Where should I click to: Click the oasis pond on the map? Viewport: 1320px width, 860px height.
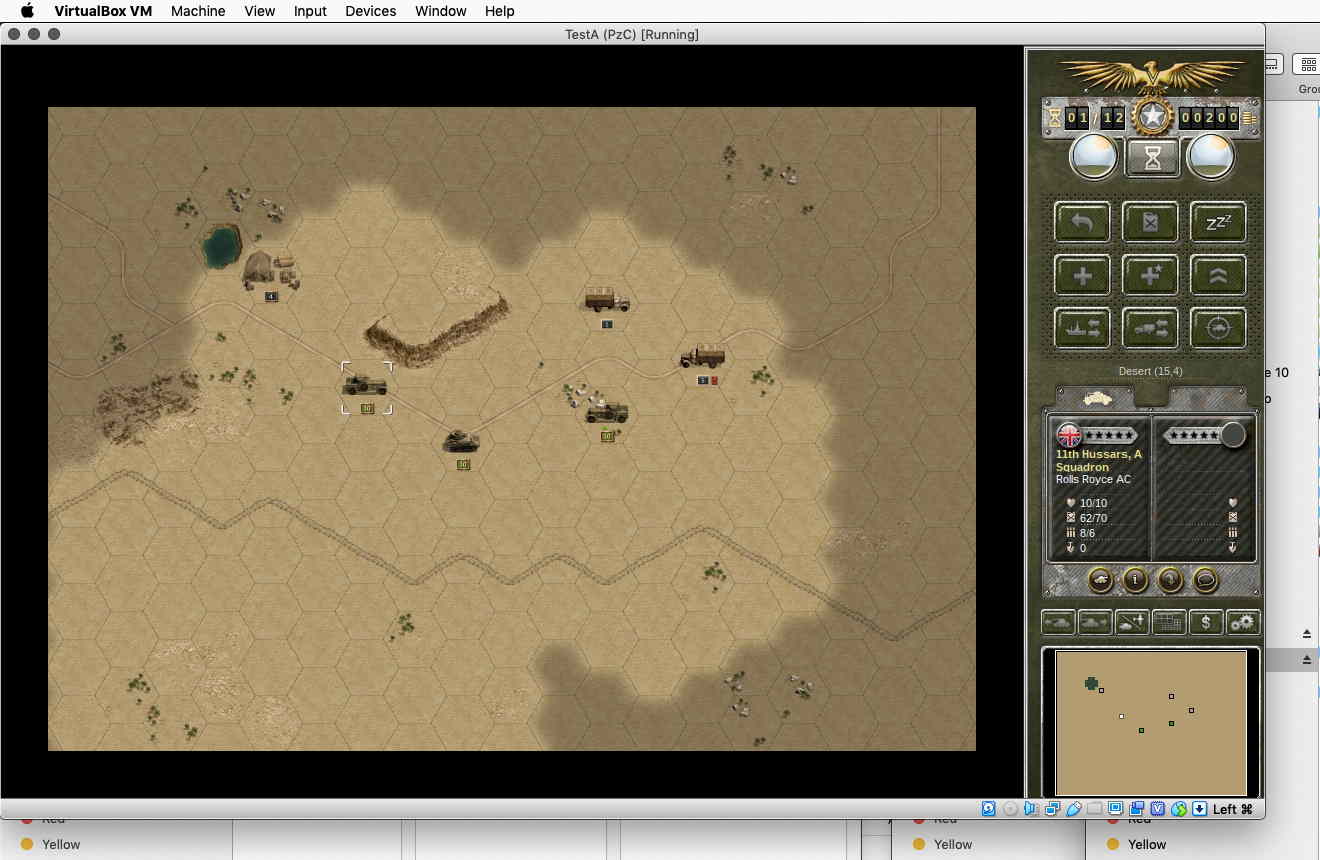pyautogui.click(x=221, y=247)
